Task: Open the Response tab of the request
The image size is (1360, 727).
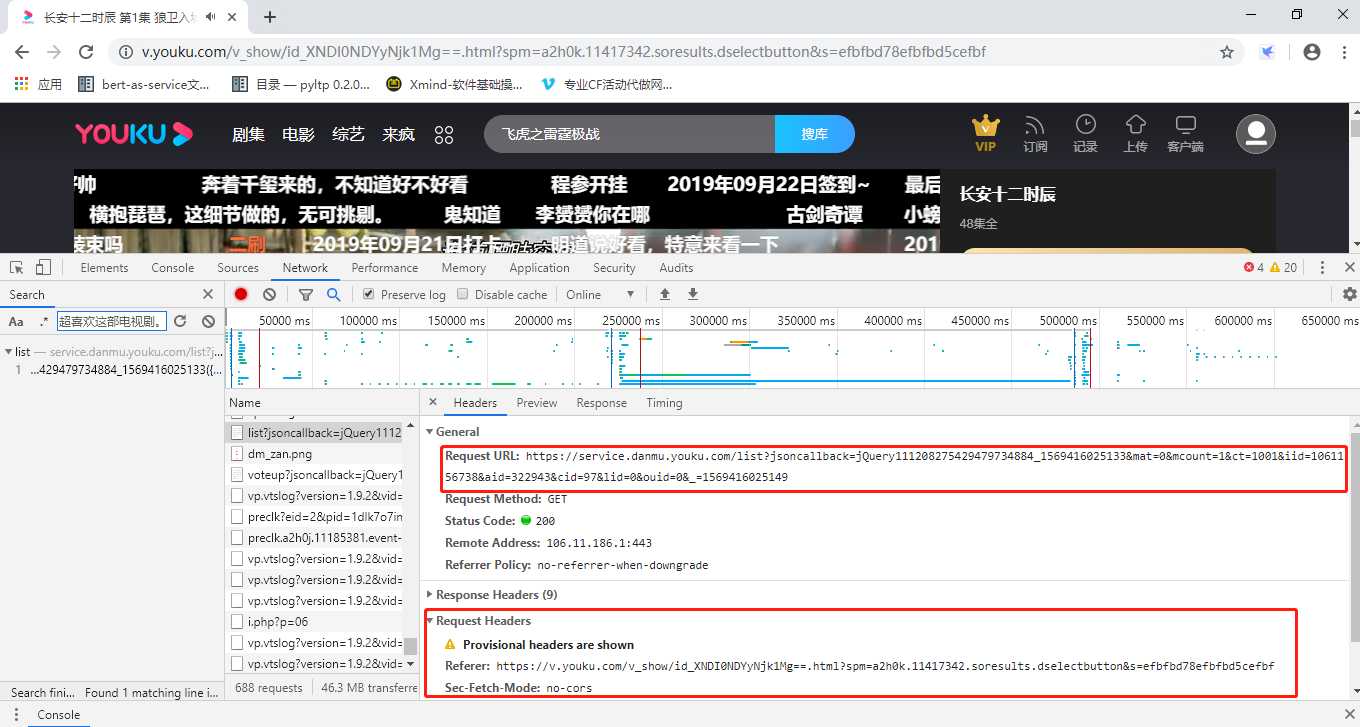Action: 602,403
